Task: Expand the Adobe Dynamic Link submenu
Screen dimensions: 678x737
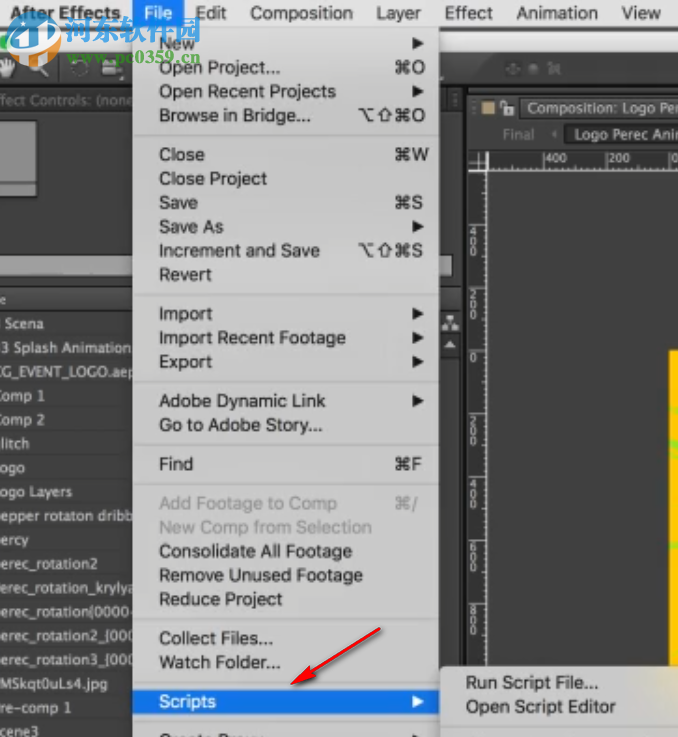Action: click(286, 401)
